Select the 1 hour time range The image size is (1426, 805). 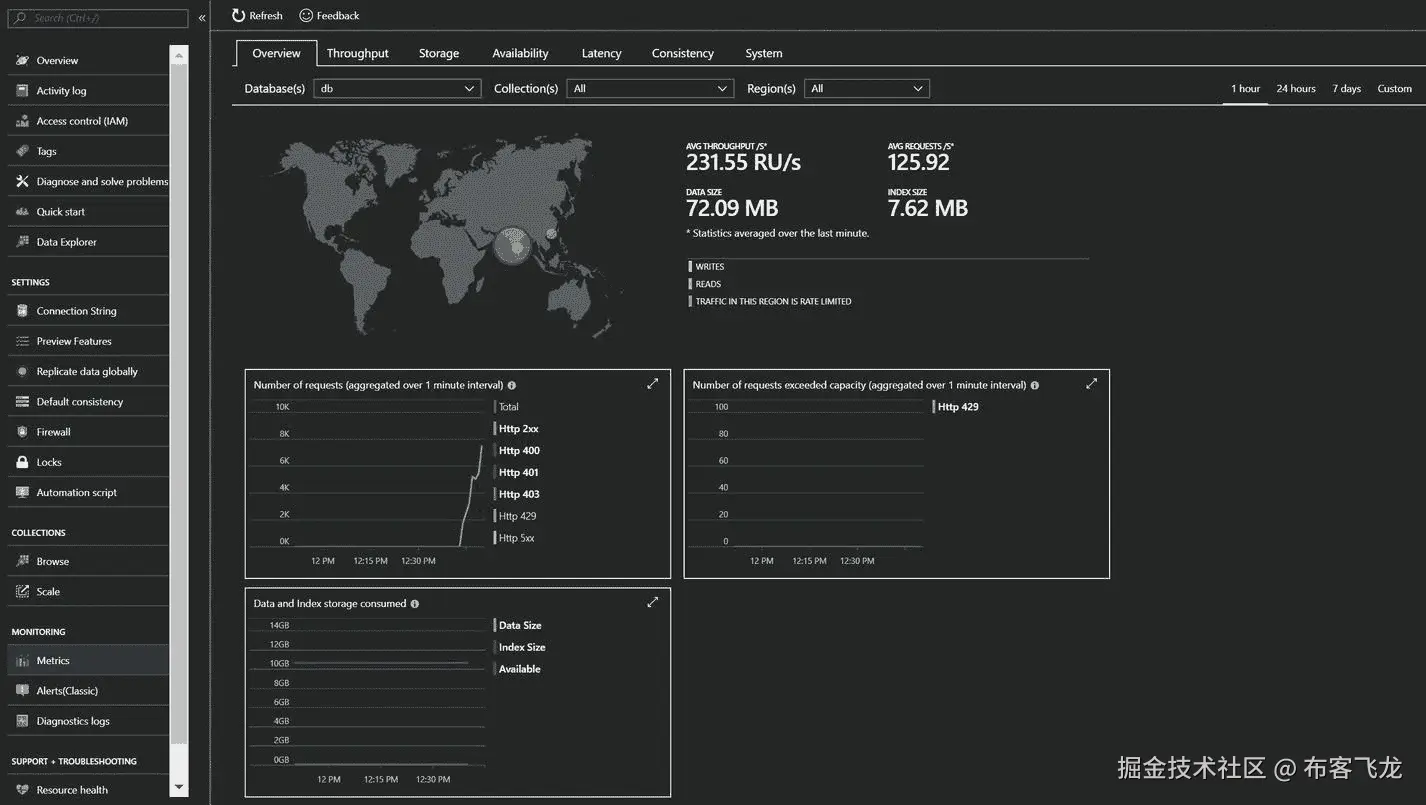click(1245, 88)
